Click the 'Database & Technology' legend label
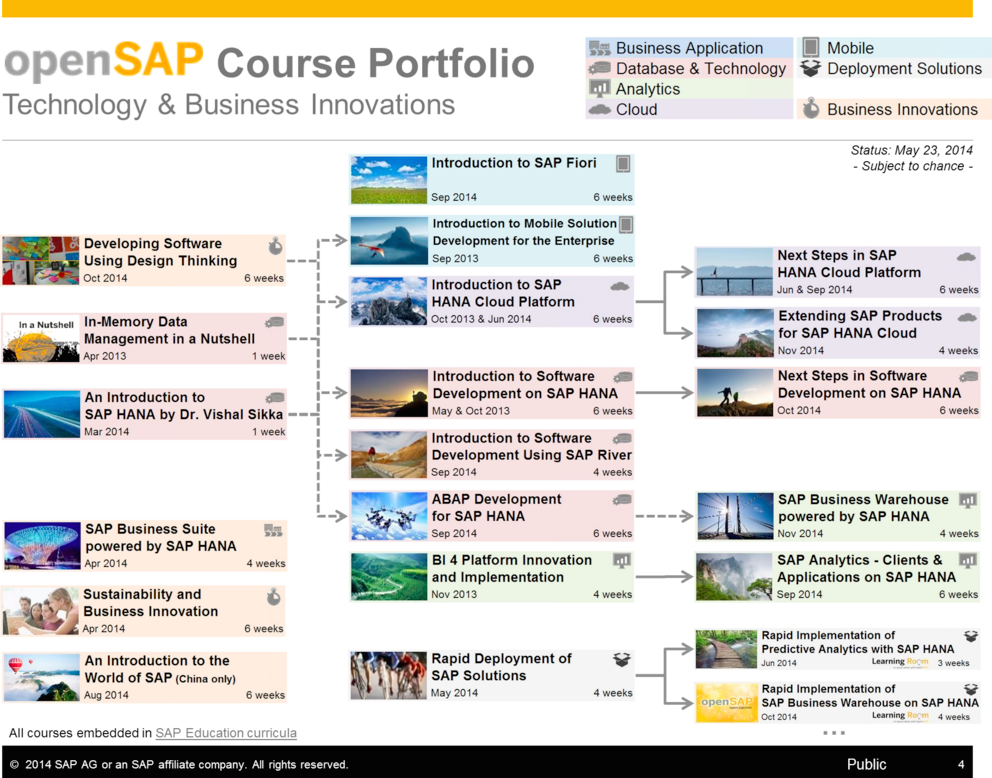This screenshot has height=778, width=992. tap(701, 68)
